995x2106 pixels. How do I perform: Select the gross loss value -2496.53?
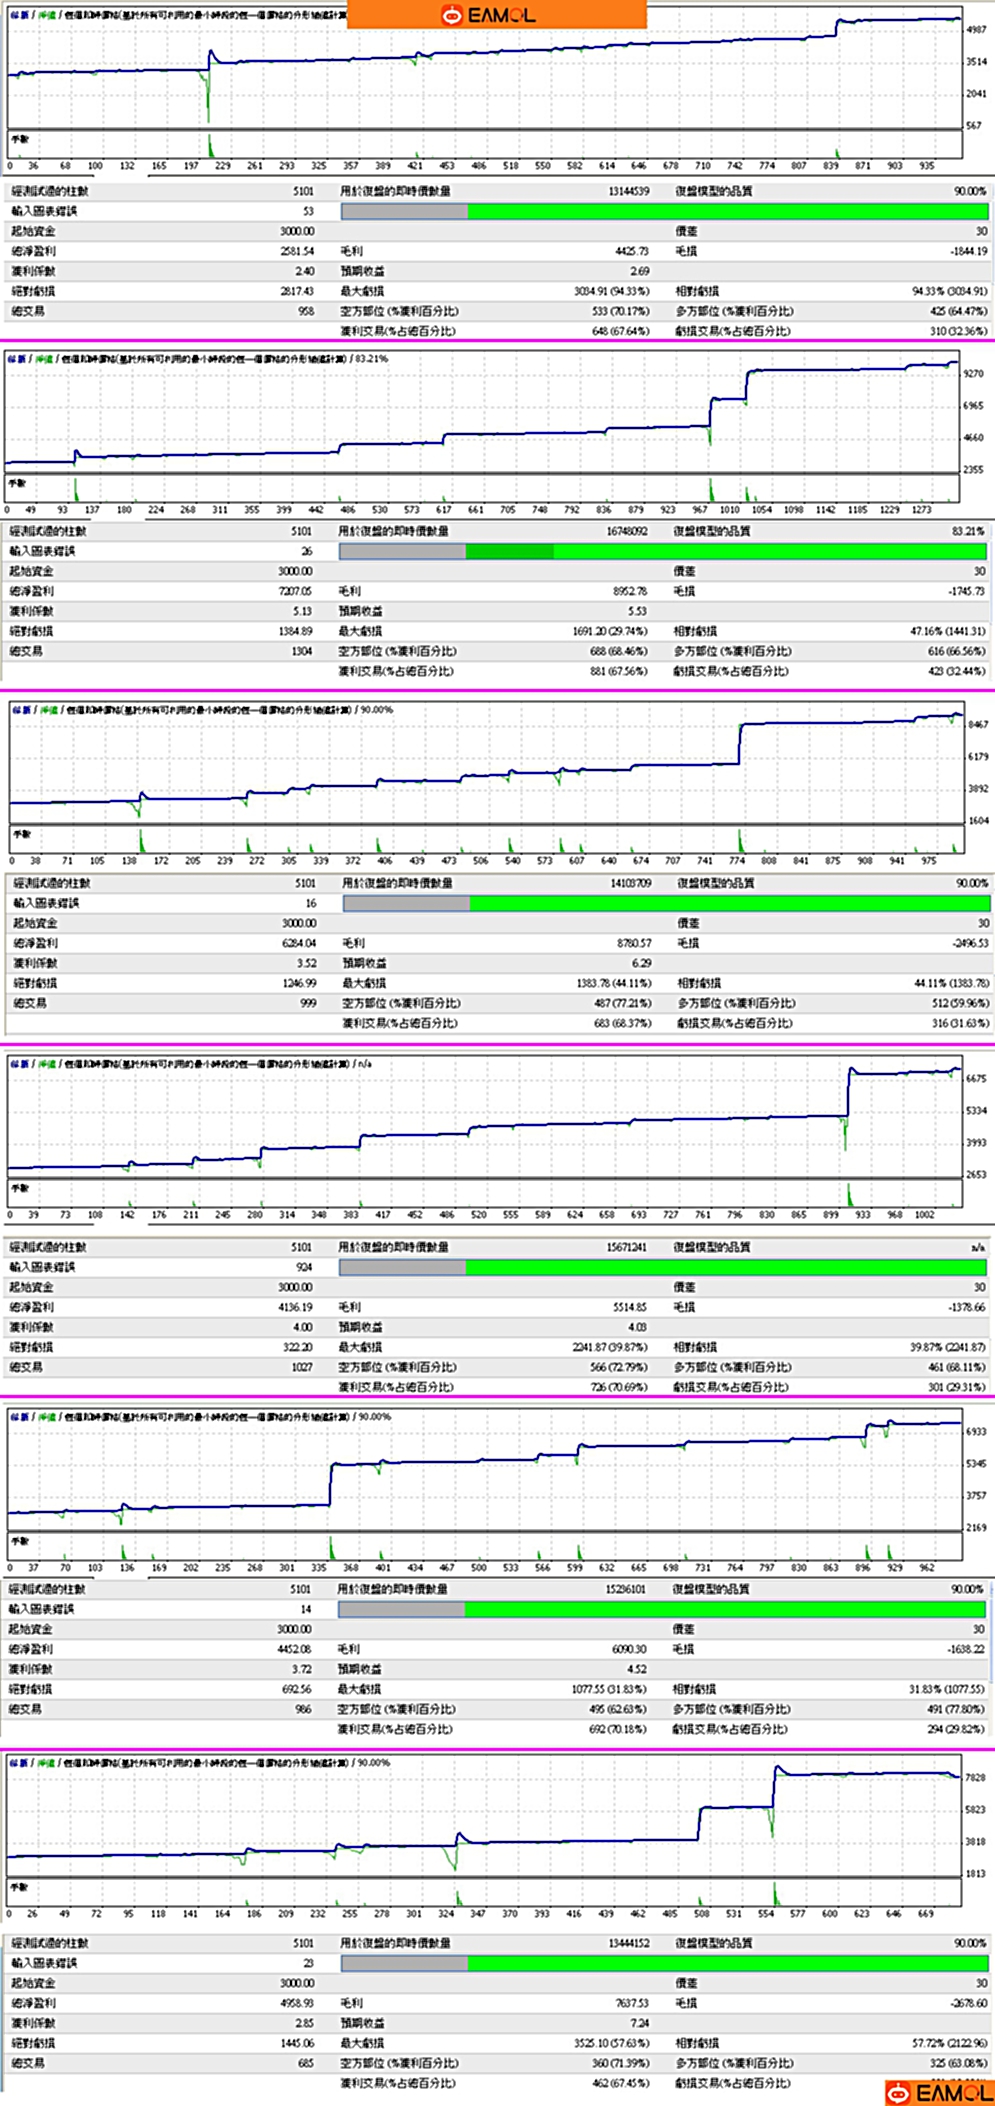click(965, 943)
